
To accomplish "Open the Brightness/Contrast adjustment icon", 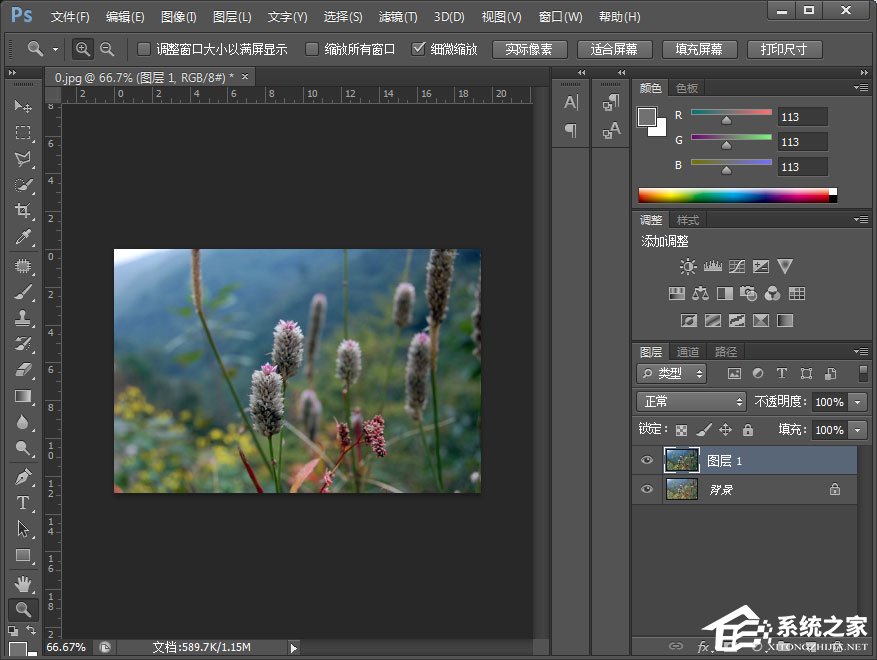I will [x=687, y=266].
